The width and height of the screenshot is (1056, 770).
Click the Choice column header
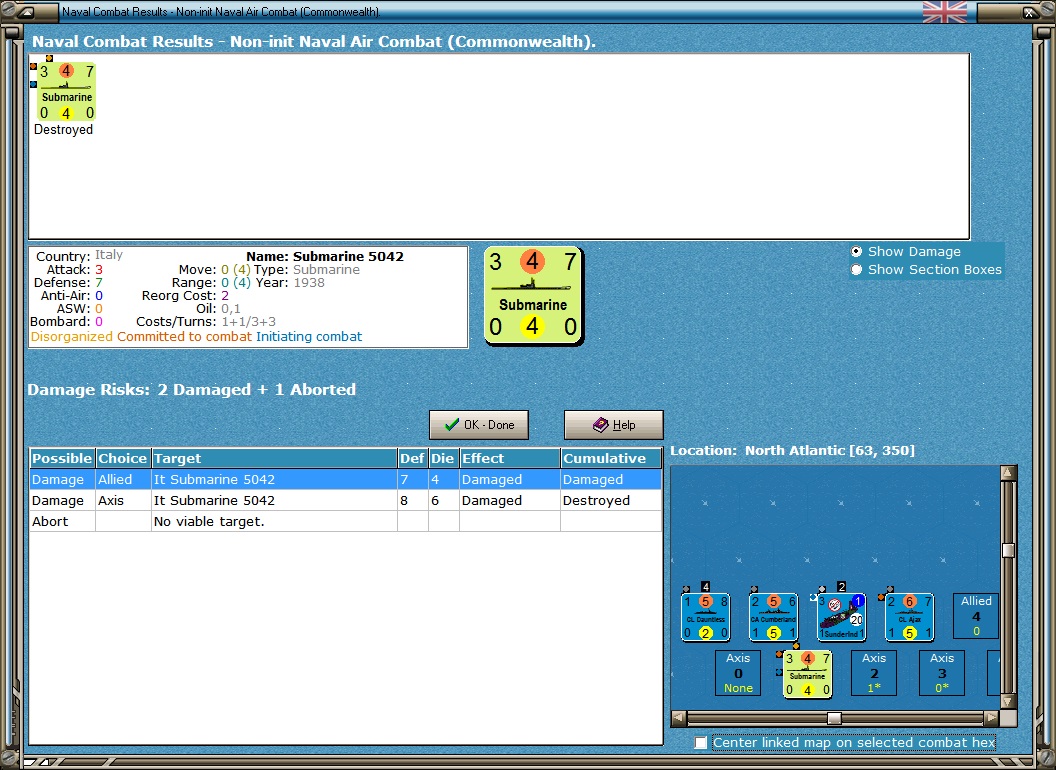123,458
